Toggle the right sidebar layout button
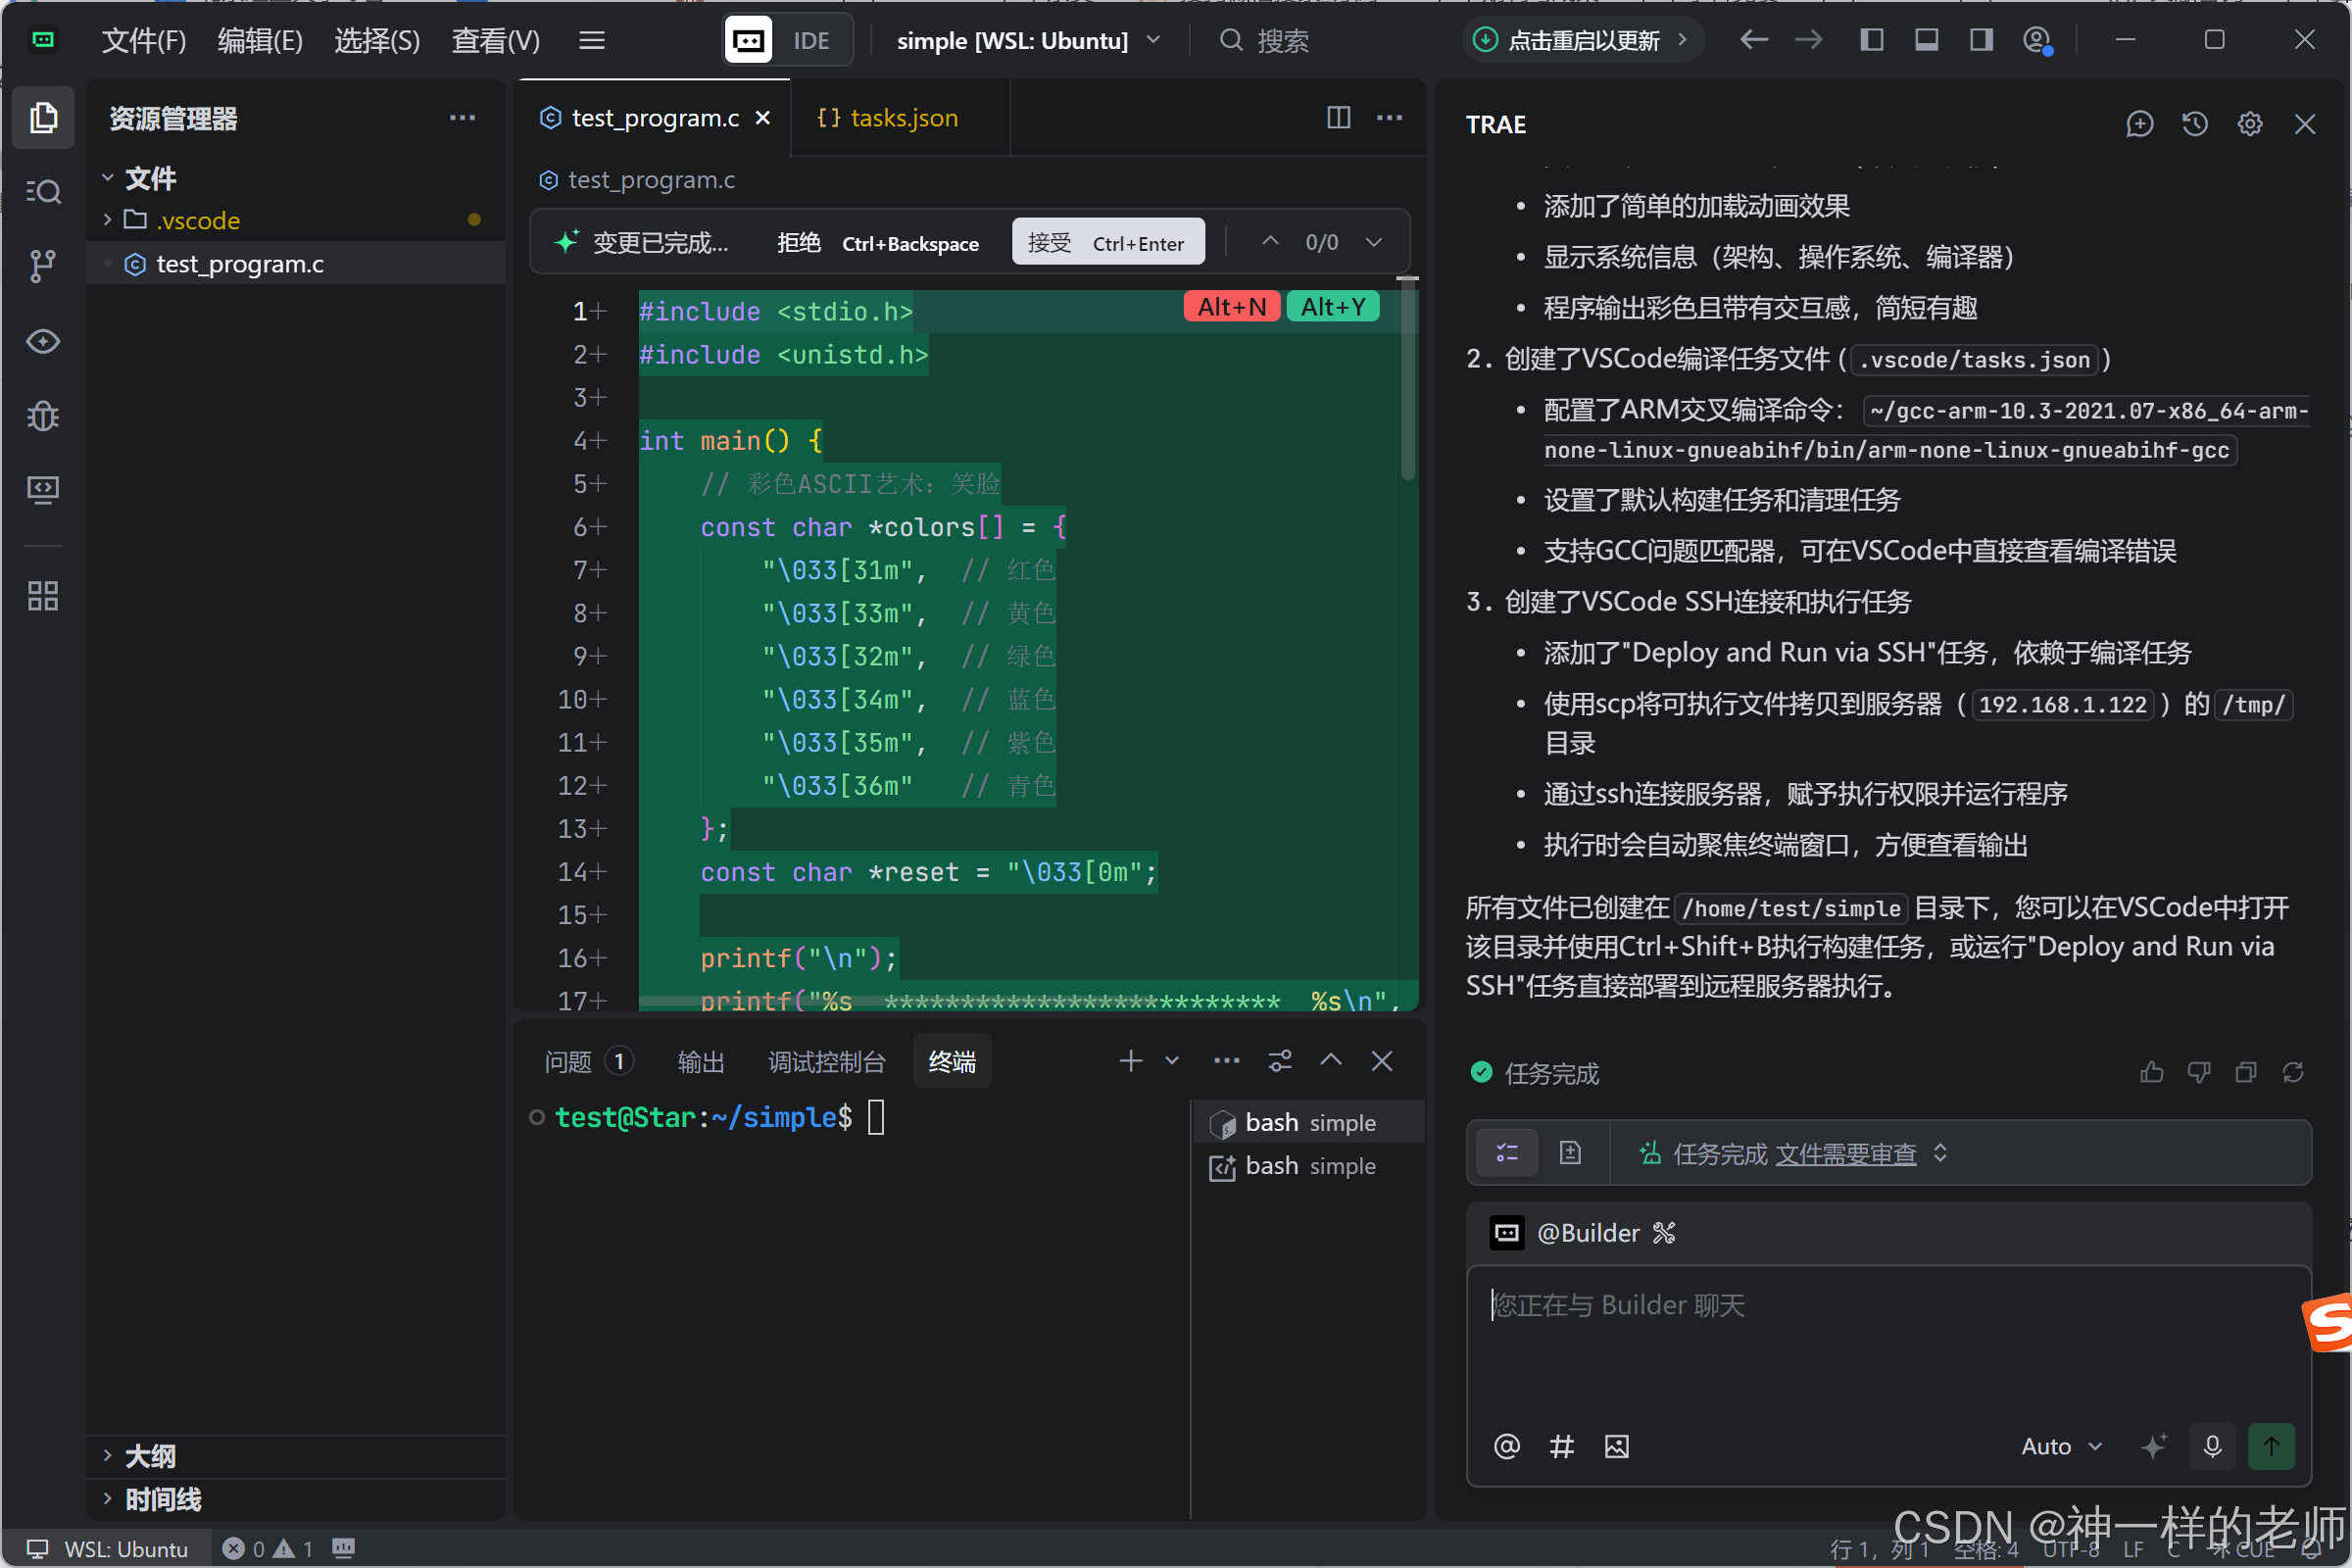 point(1981,40)
